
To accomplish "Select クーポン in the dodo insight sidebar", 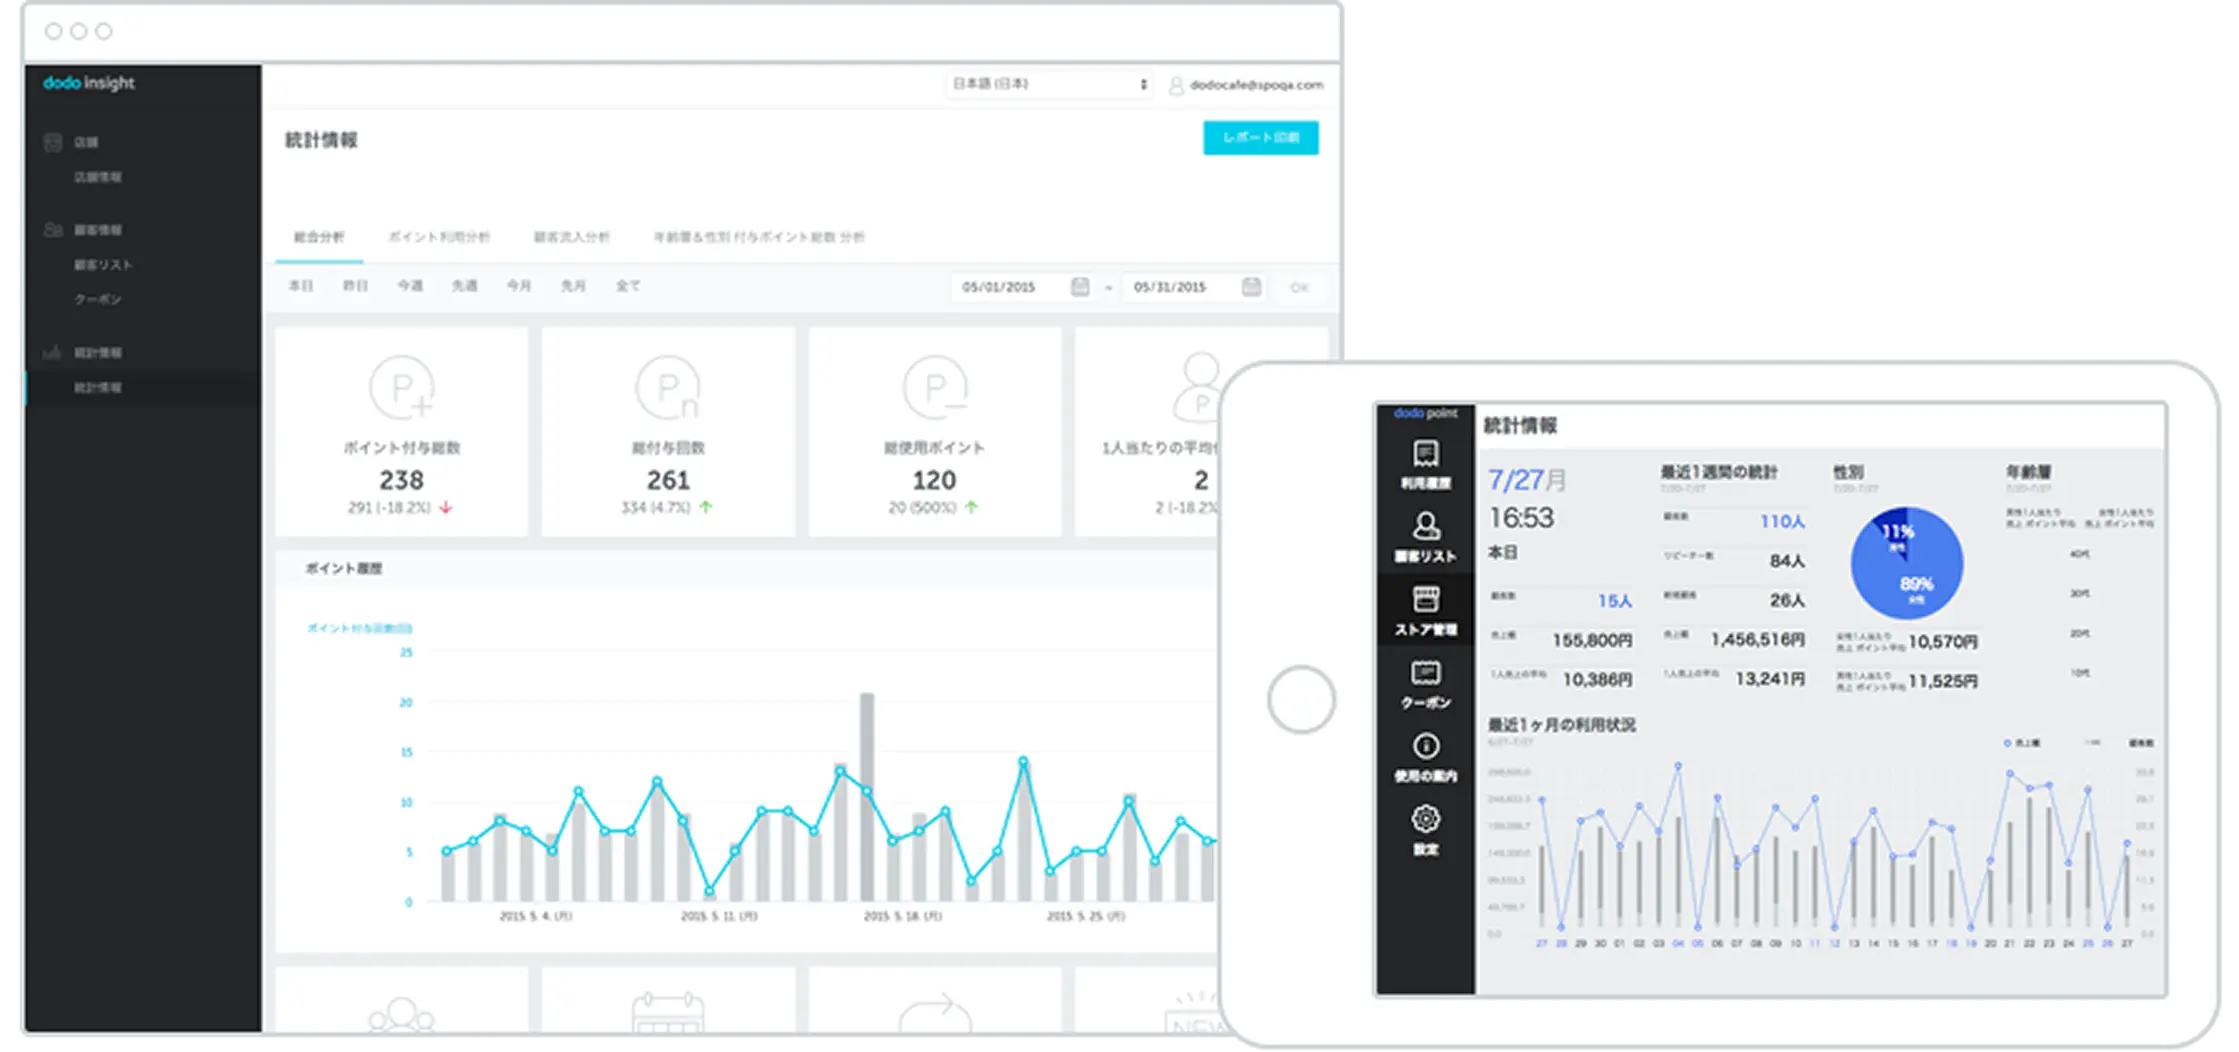I will 98,299.
